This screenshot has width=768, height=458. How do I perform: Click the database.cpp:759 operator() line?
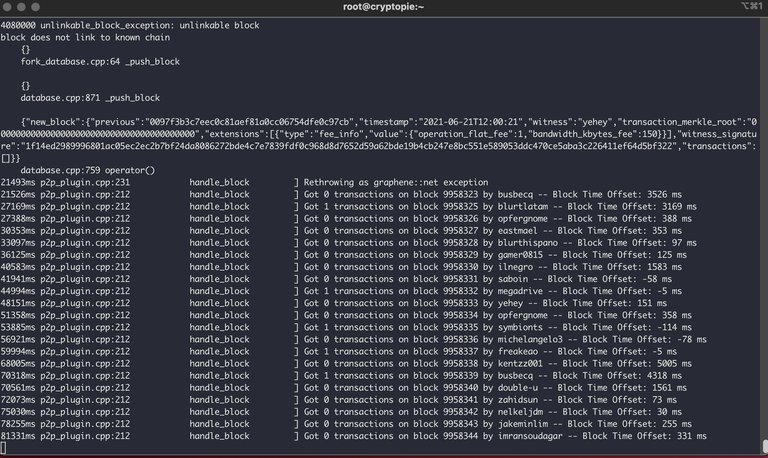point(88,170)
